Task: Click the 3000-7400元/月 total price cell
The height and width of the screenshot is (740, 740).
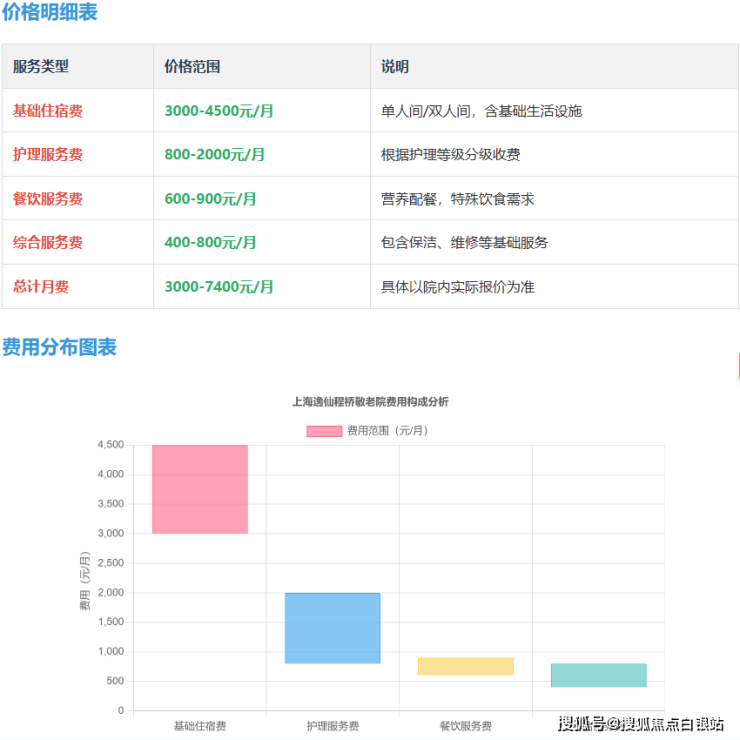Action: [x=219, y=287]
